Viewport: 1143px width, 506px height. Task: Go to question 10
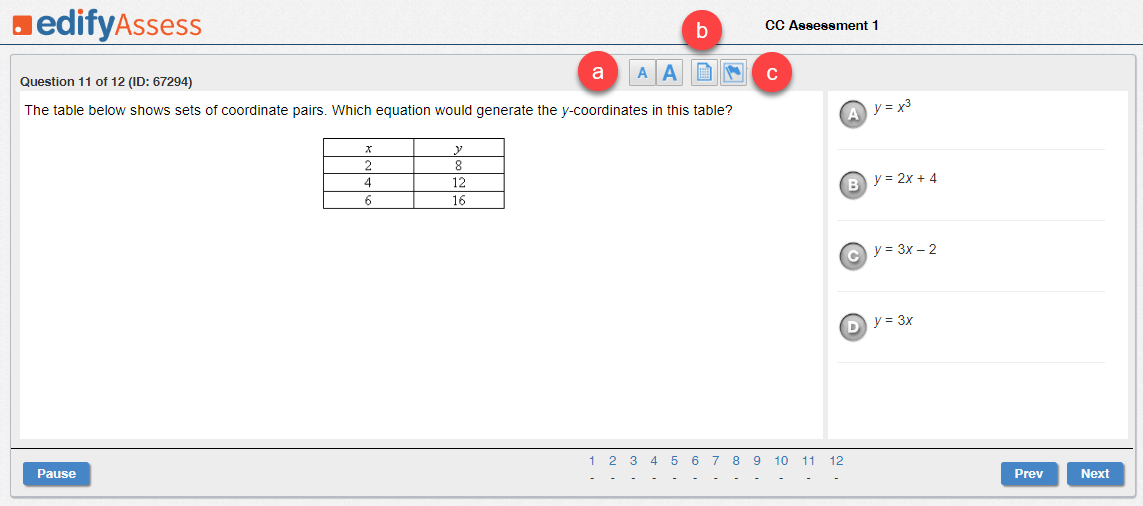click(x=781, y=461)
